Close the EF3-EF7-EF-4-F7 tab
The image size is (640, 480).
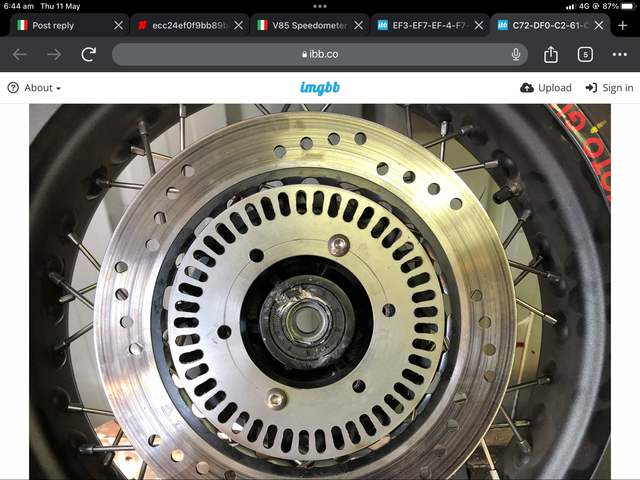pyautogui.click(x=479, y=25)
